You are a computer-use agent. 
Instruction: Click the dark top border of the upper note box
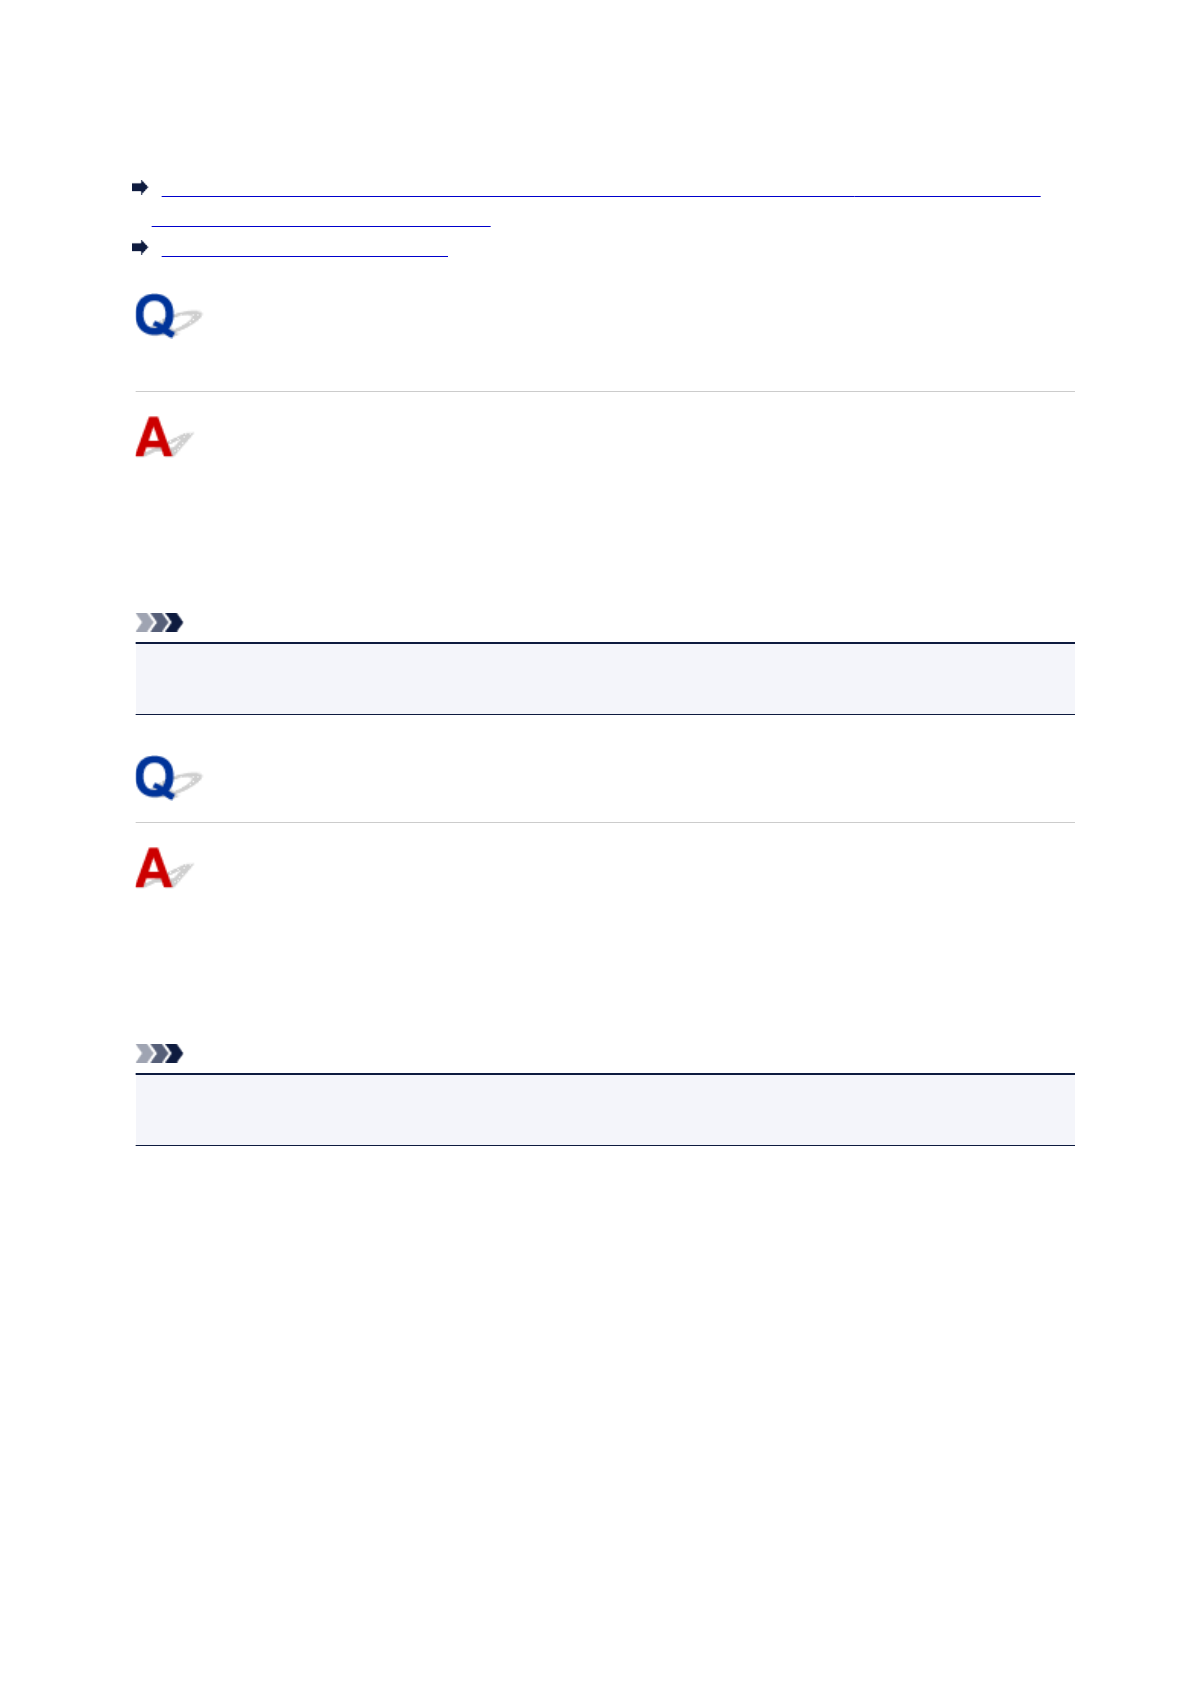pos(604,643)
